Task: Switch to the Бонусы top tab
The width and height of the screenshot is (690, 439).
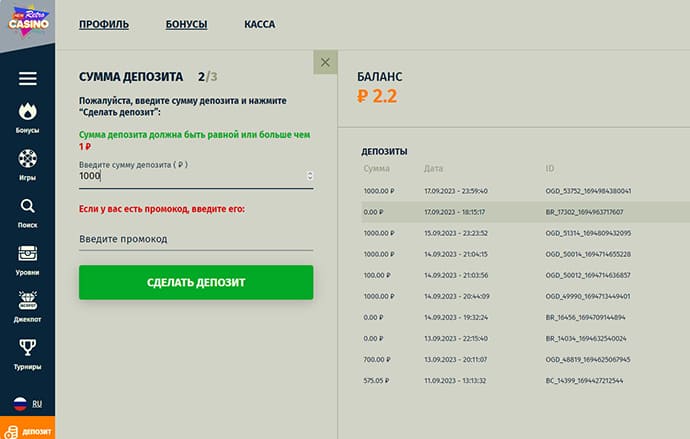Action: click(185, 23)
